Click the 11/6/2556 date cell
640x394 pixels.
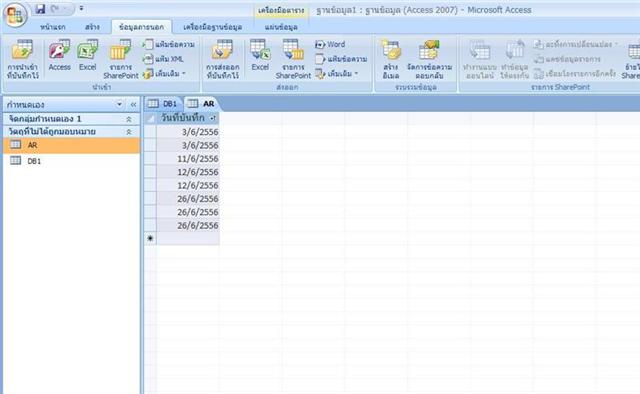point(188,158)
